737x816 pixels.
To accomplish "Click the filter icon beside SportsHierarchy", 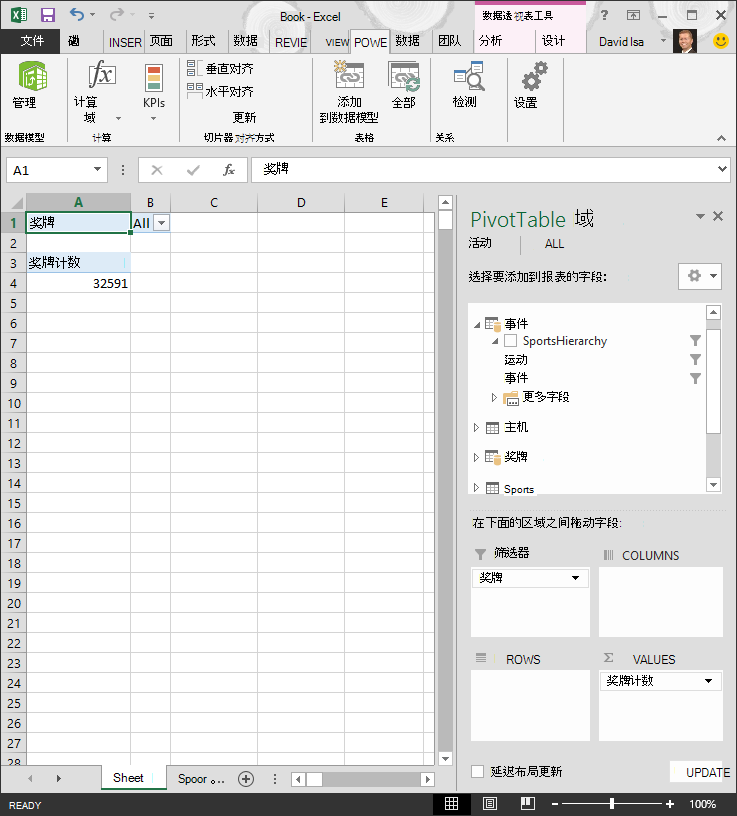I will pos(695,341).
